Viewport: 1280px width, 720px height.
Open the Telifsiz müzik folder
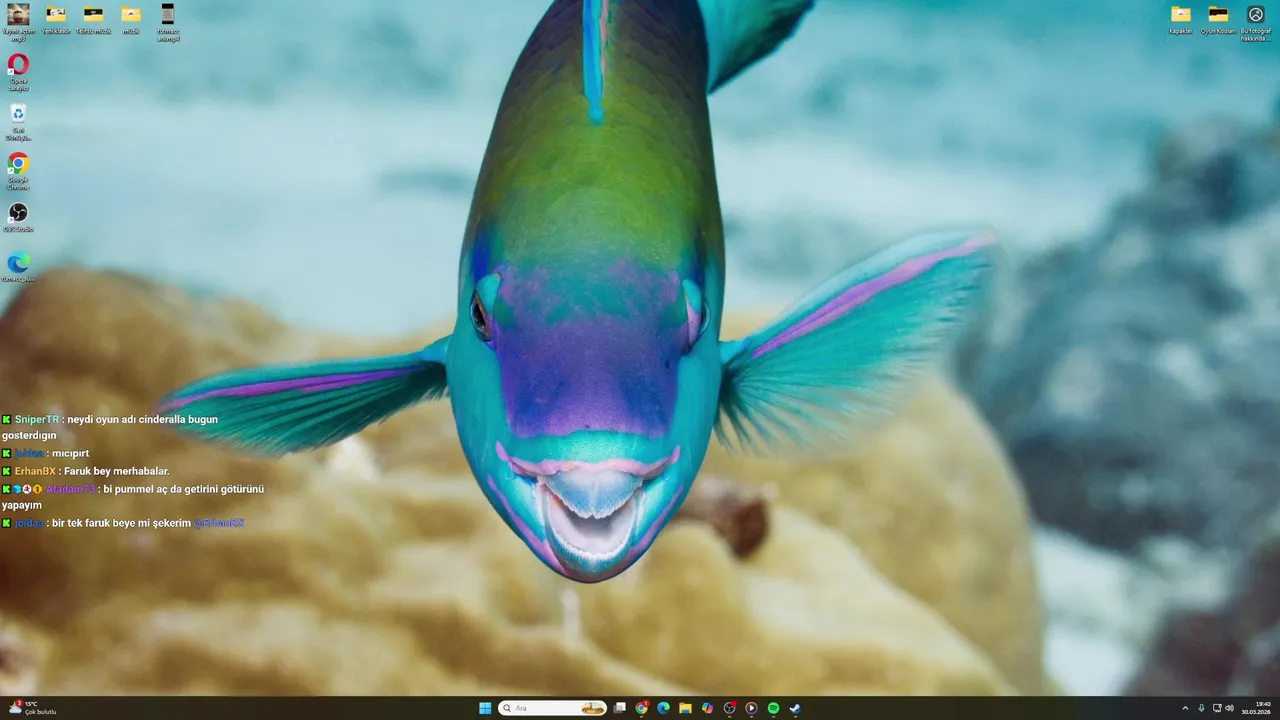click(x=93, y=19)
